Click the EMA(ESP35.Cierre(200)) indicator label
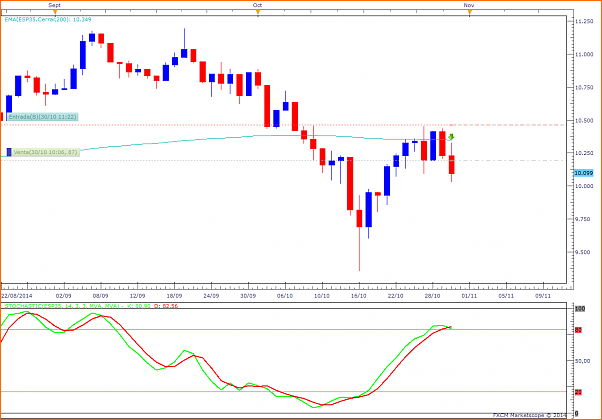This screenshot has width=602, height=420. (48, 19)
